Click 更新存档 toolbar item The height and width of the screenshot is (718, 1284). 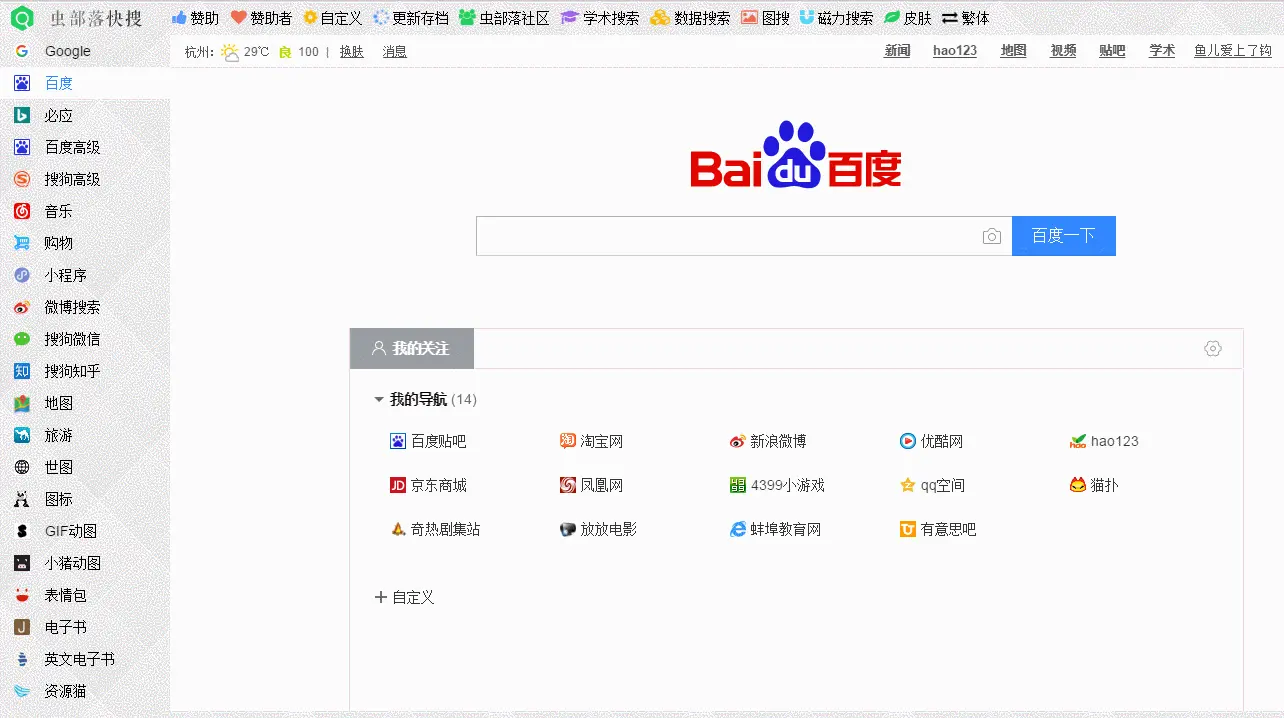click(x=410, y=18)
